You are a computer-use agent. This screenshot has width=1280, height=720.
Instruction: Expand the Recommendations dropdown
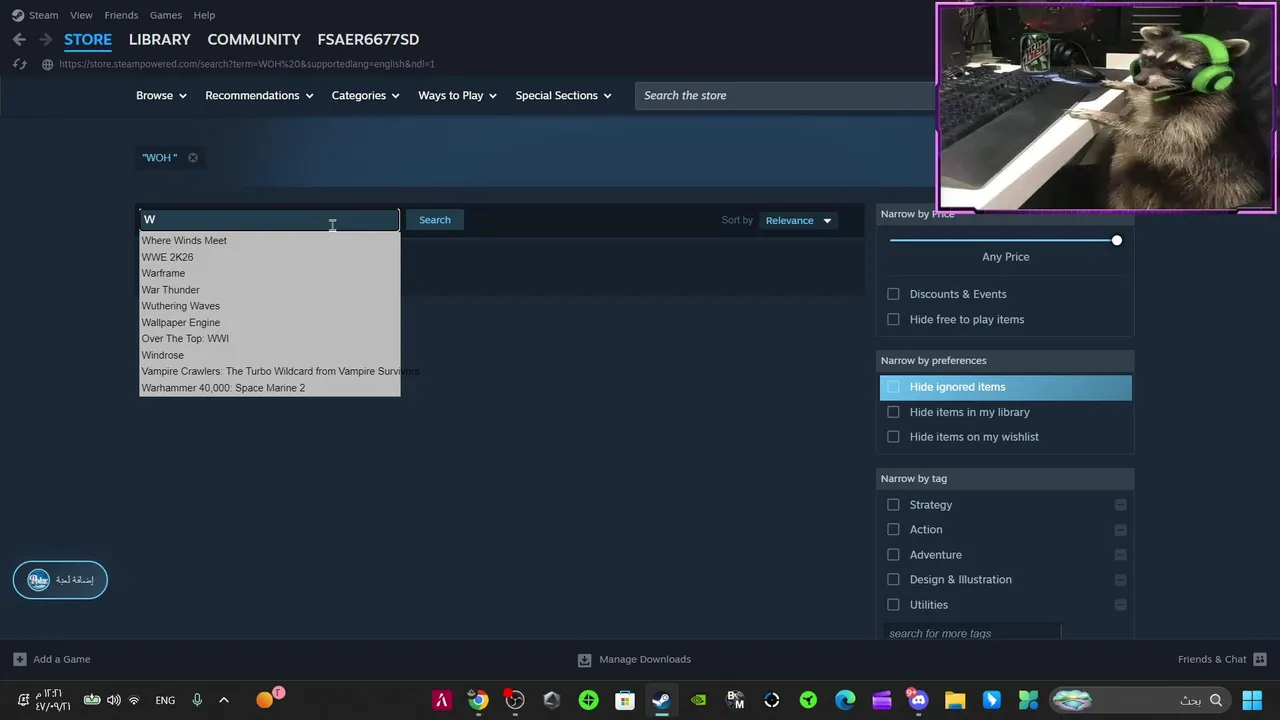click(259, 96)
